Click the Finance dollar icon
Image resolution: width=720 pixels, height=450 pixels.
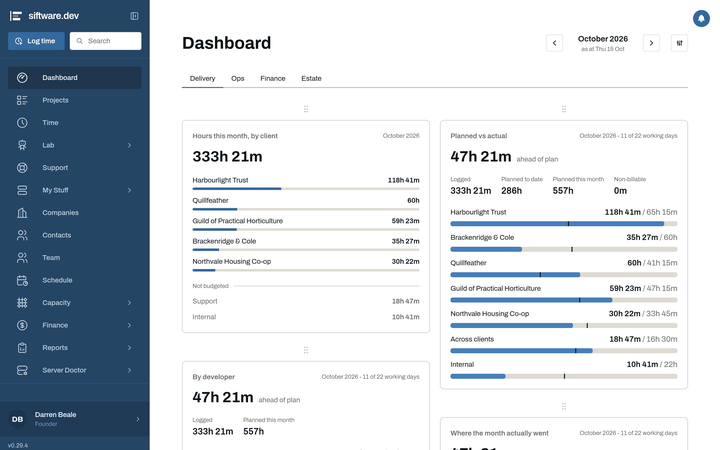tap(22, 325)
